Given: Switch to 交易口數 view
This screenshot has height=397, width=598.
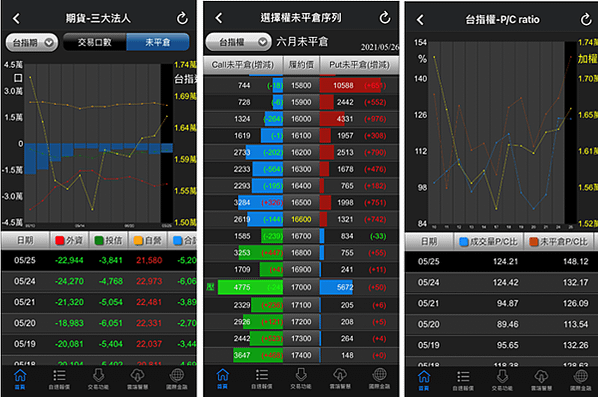Looking at the screenshot, I should pos(95,42).
